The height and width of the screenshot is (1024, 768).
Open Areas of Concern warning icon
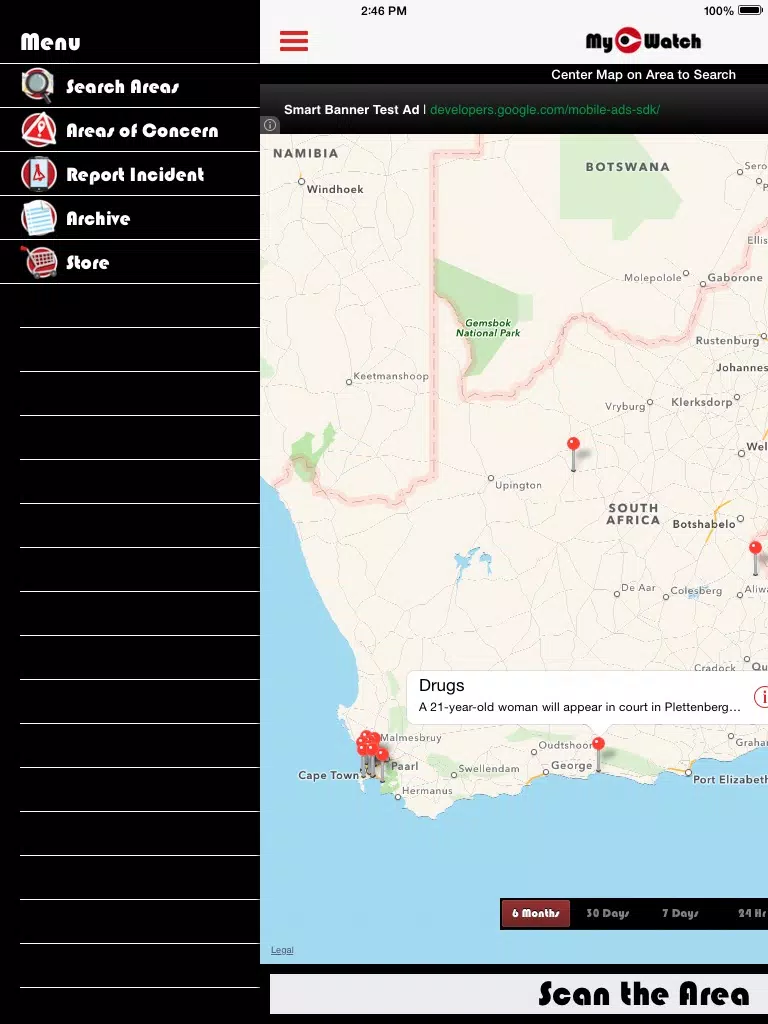pyautogui.click(x=39, y=129)
